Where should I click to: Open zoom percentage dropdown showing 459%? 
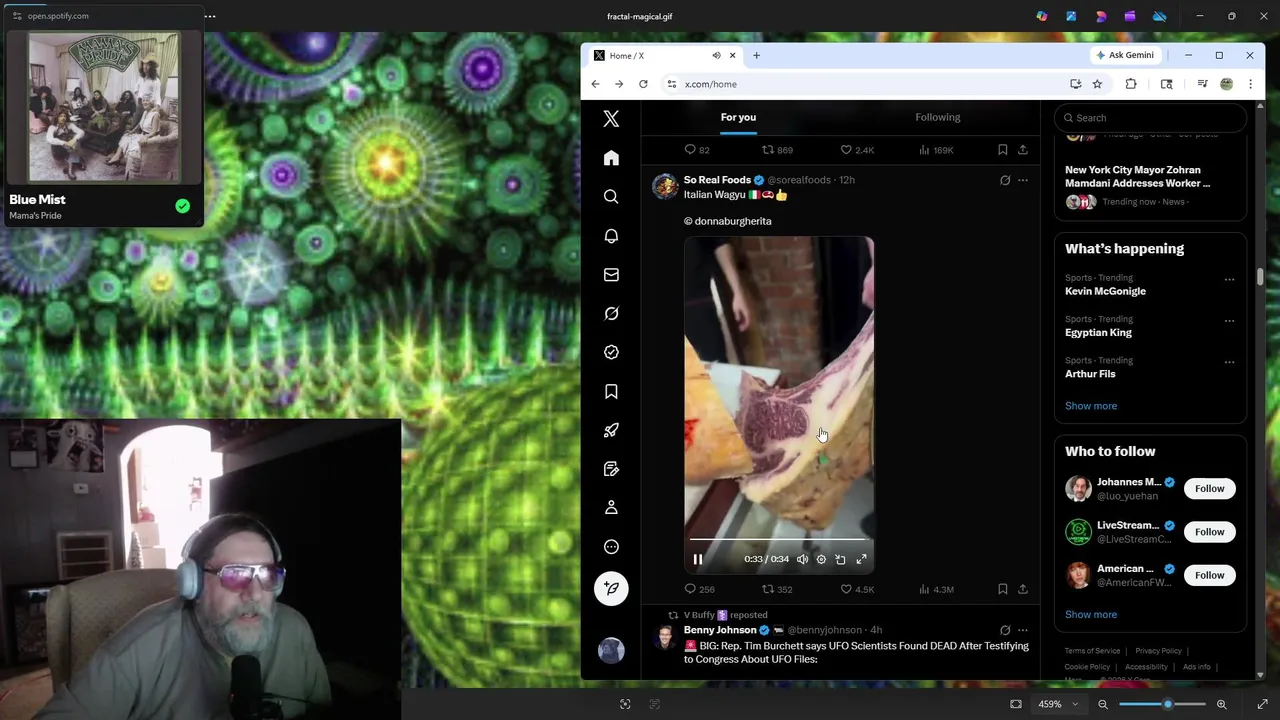click(1058, 704)
